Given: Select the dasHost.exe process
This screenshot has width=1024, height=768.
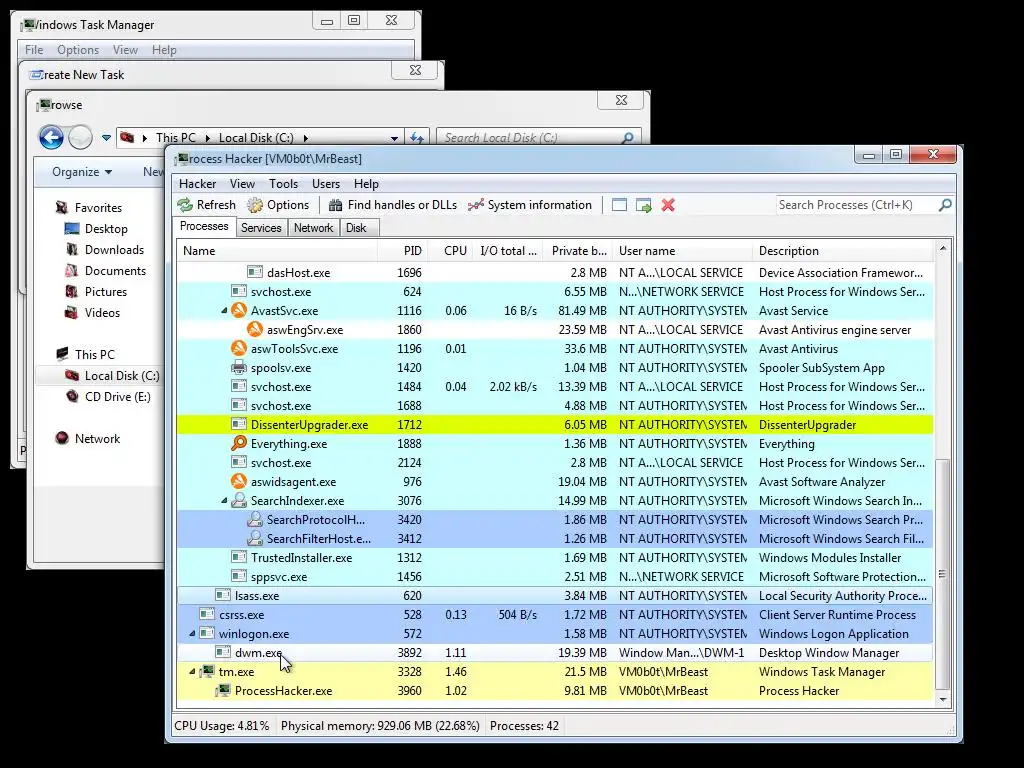Looking at the screenshot, I should tap(554, 272).
